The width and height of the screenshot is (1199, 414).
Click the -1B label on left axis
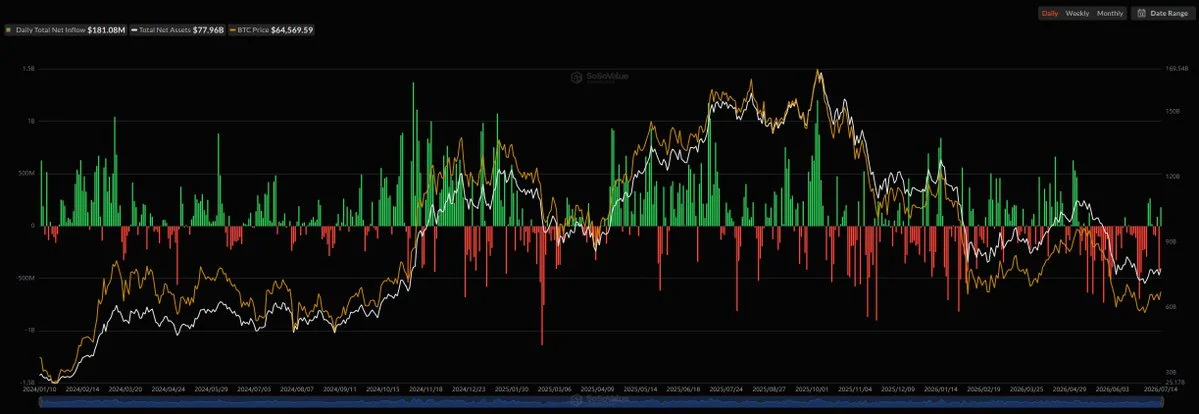point(29,330)
